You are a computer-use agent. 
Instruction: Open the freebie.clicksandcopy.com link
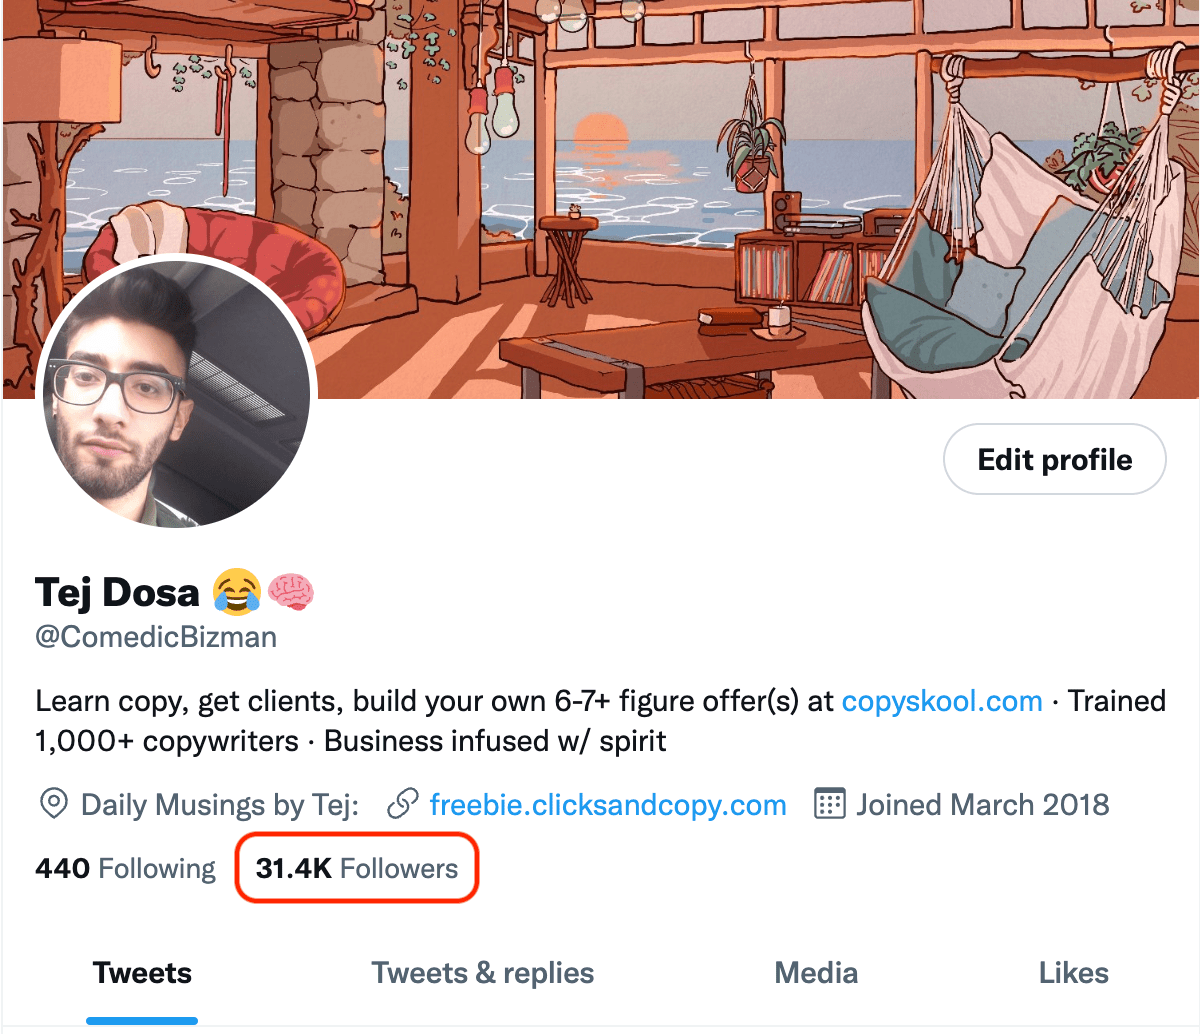click(608, 805)
